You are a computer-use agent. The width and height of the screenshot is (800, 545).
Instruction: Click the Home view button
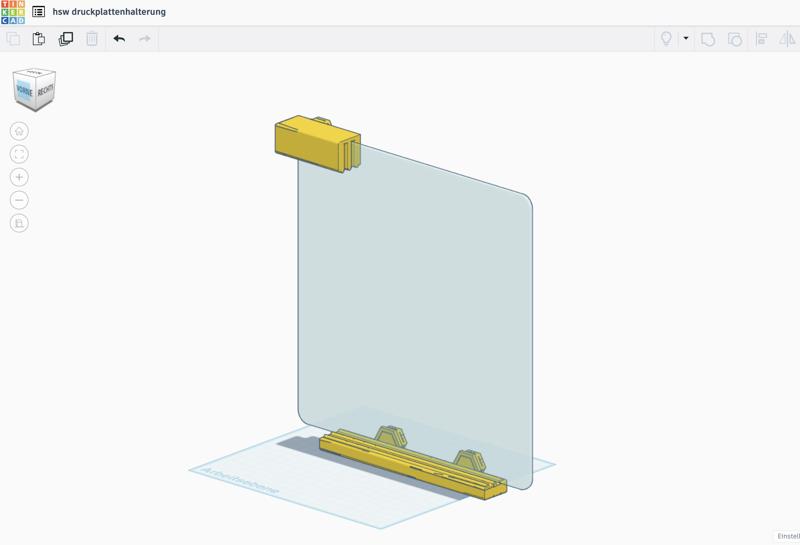[19, 131]
